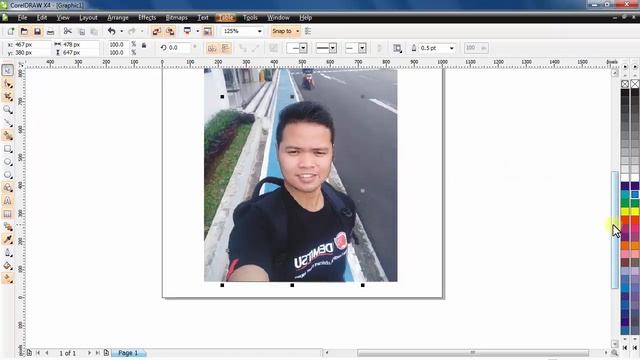The image size is (640, 360).
Task: Open the View menu
Action: point(63,18)
